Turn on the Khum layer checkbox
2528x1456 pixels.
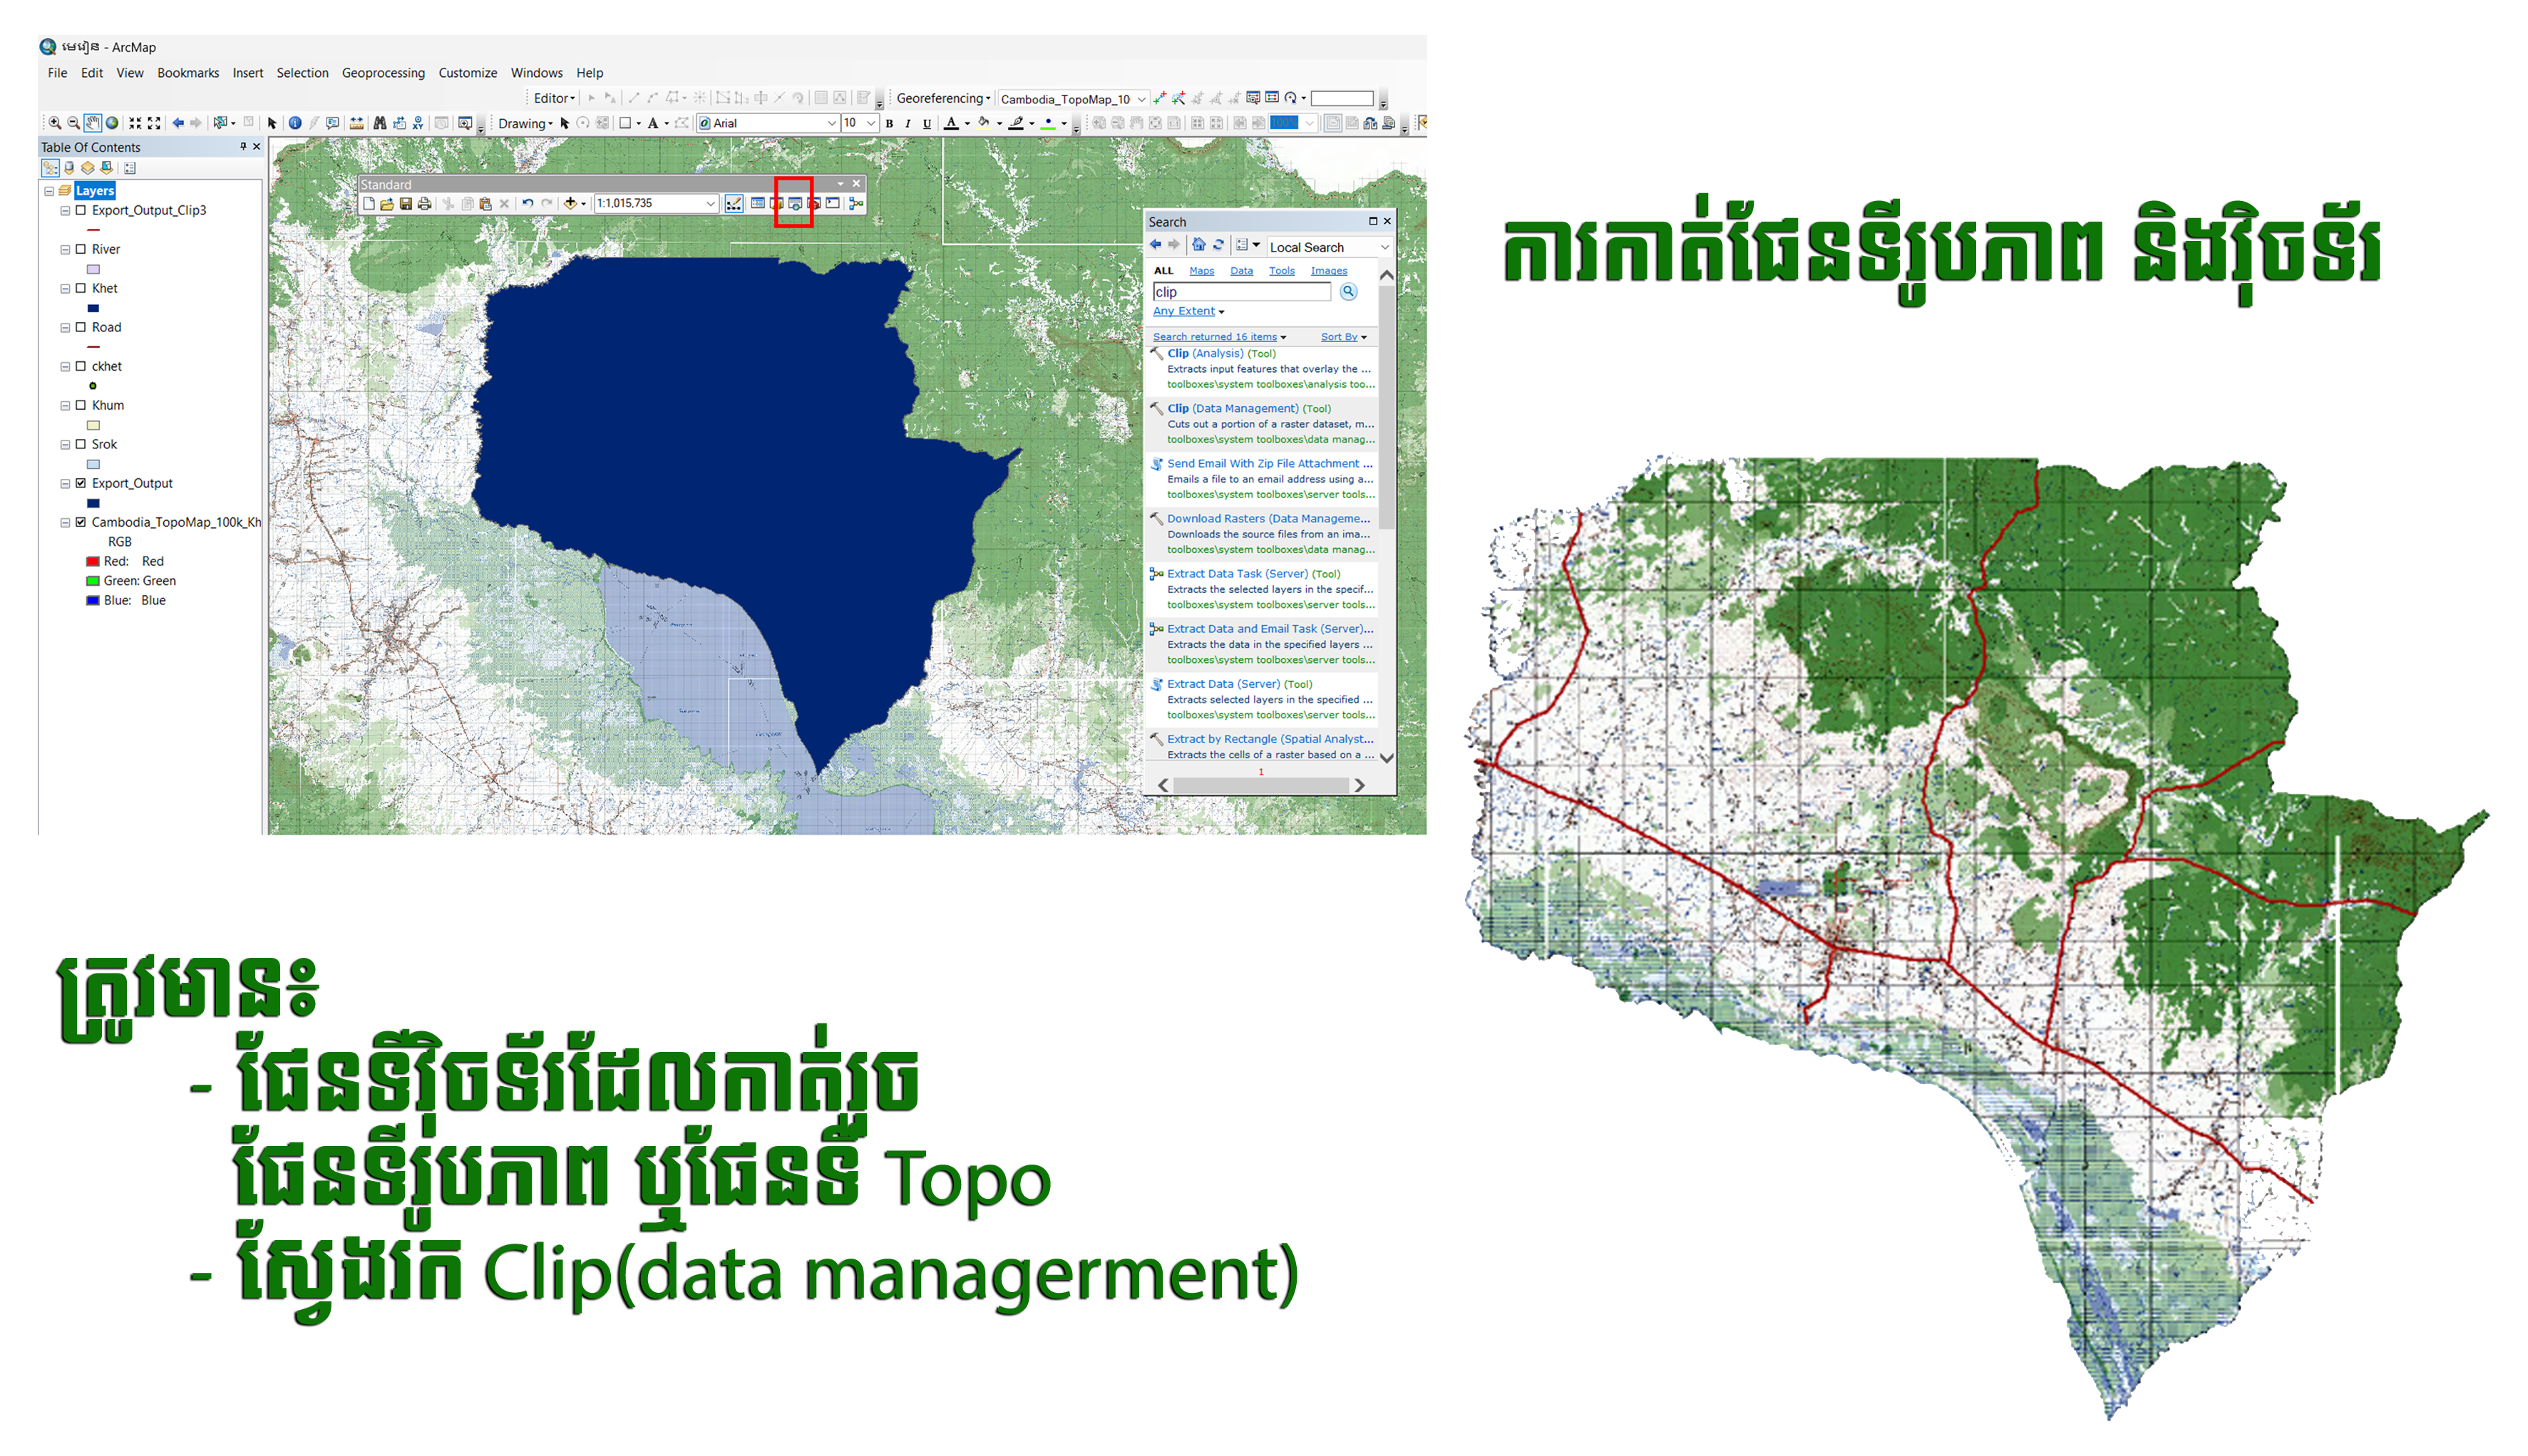pos(81,405)
